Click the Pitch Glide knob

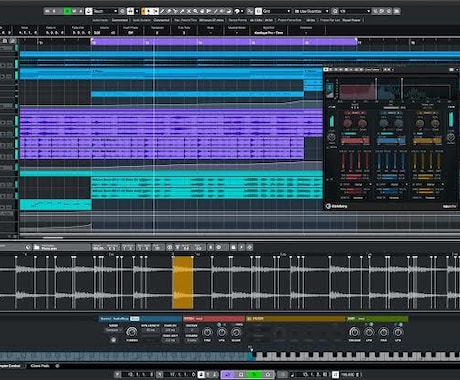coord(236,332)
